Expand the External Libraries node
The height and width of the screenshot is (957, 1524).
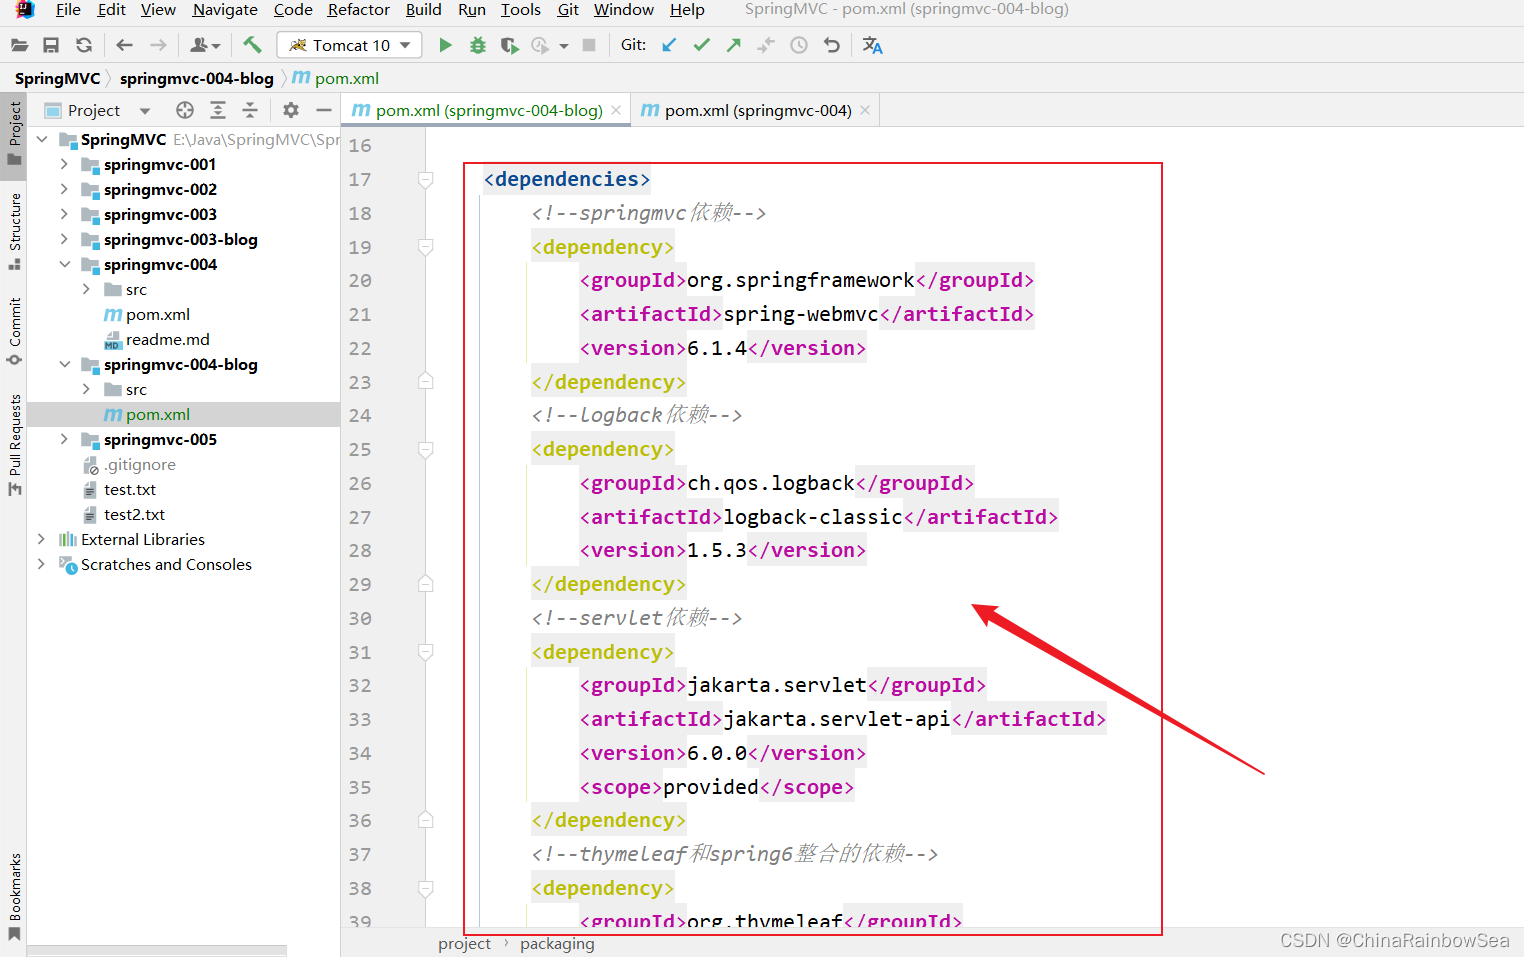point(40,539)
